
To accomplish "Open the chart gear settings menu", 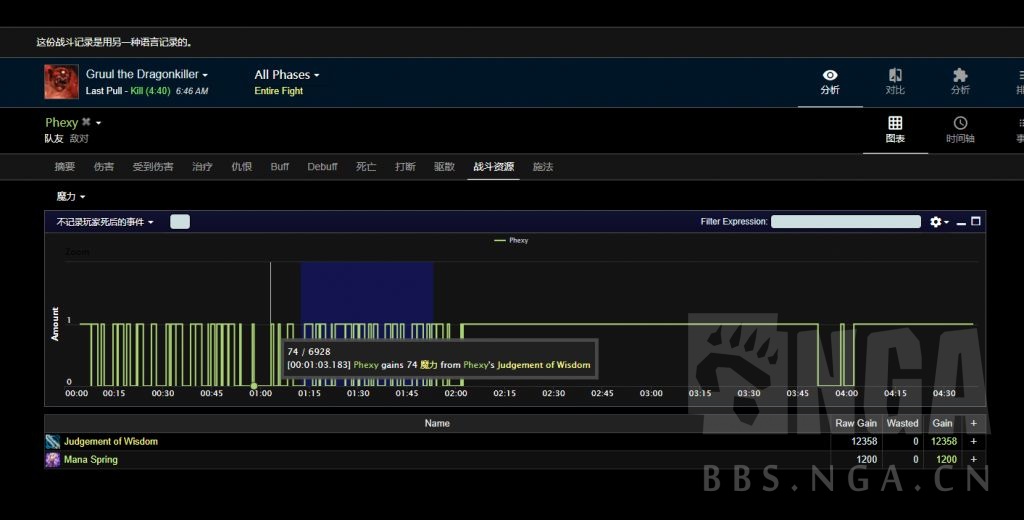I will (x=939, y=222).
